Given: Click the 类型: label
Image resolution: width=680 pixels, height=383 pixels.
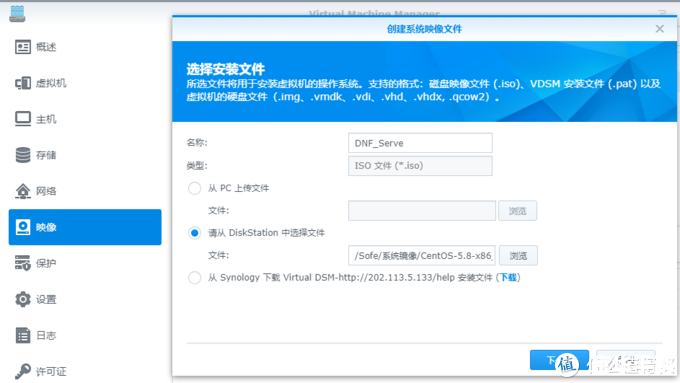Looking at the screenshot, I should click(x=197, y=166).
